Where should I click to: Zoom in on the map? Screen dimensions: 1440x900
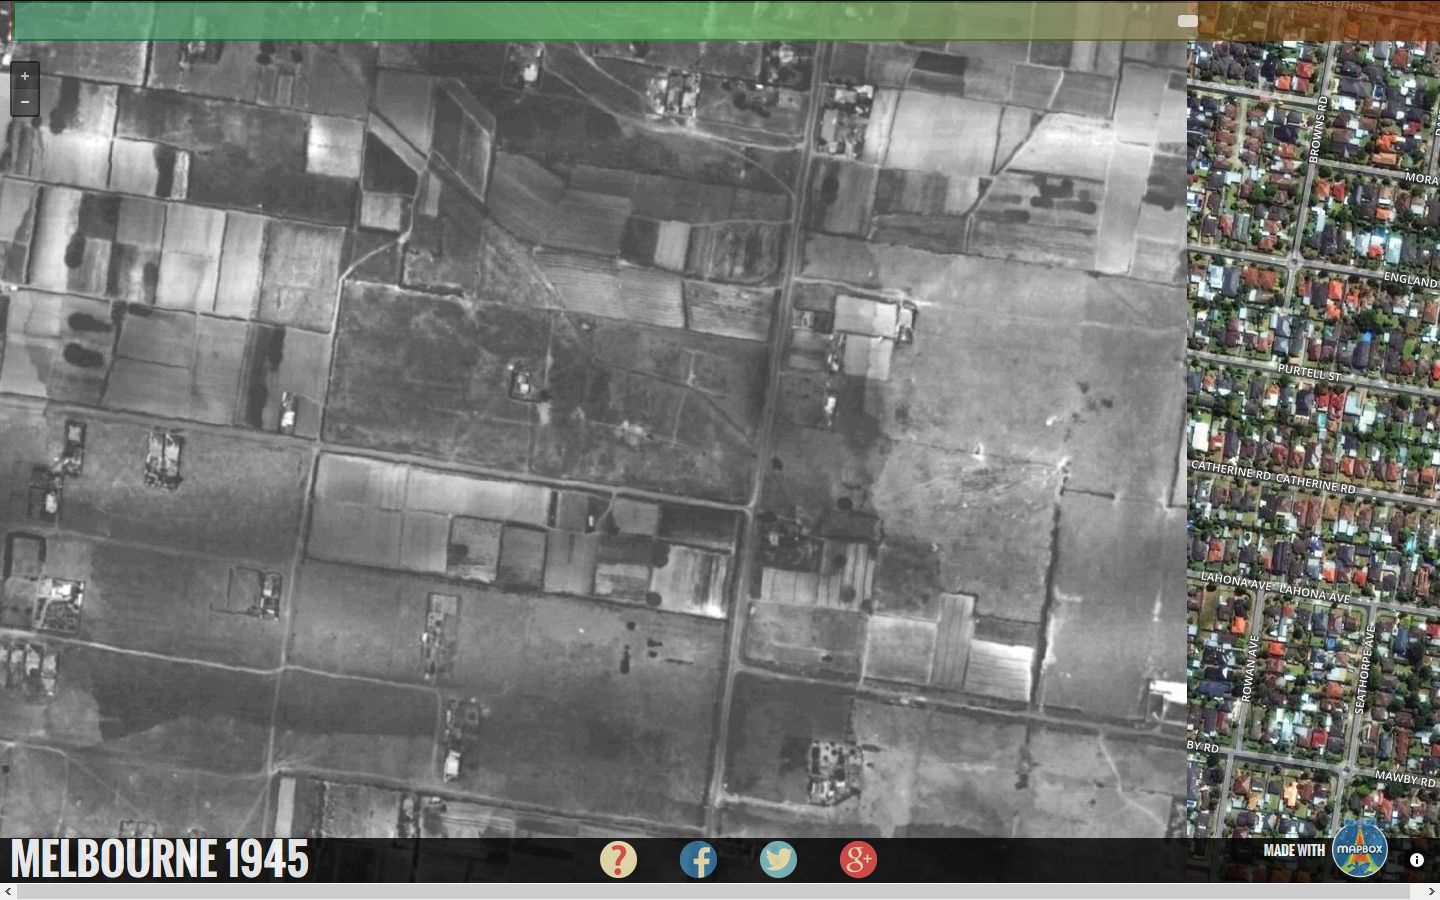[x=25, y=76]
